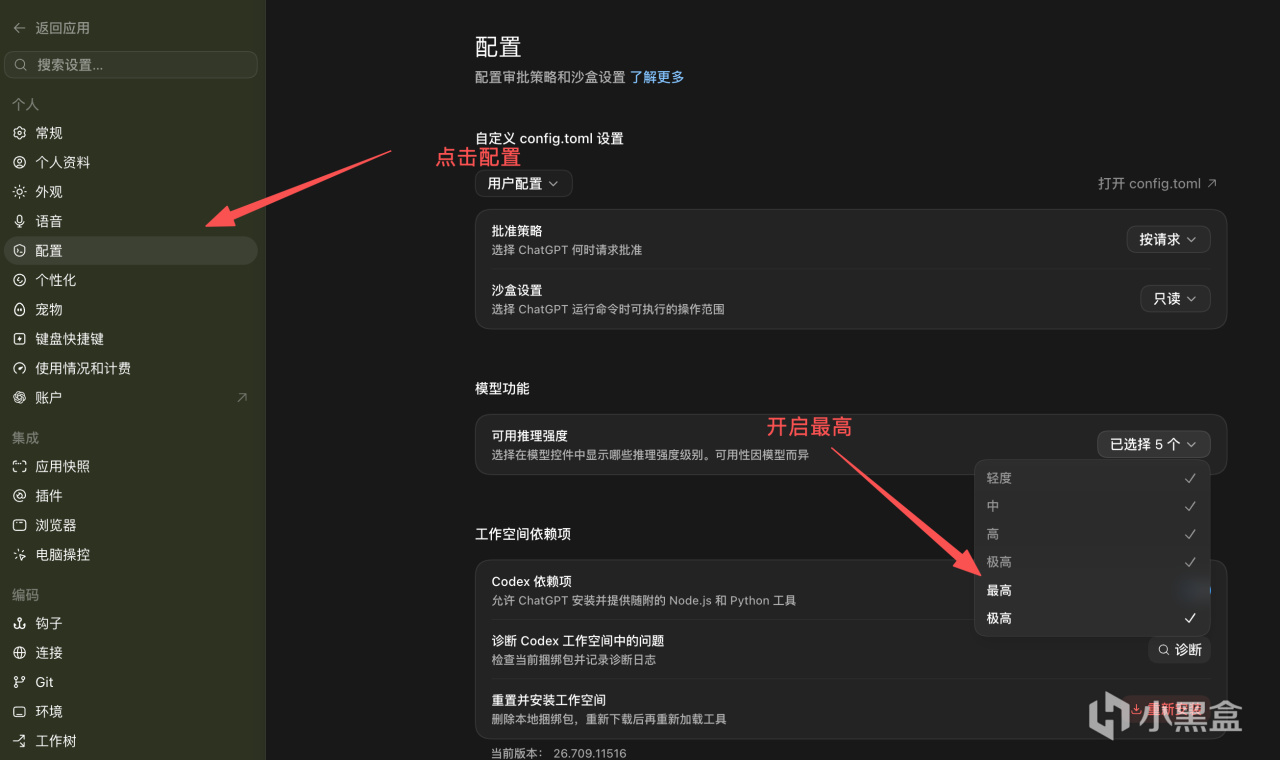Open 语音 settings via the microphone icon
The image size is (1280, 760).
[19, 221]
